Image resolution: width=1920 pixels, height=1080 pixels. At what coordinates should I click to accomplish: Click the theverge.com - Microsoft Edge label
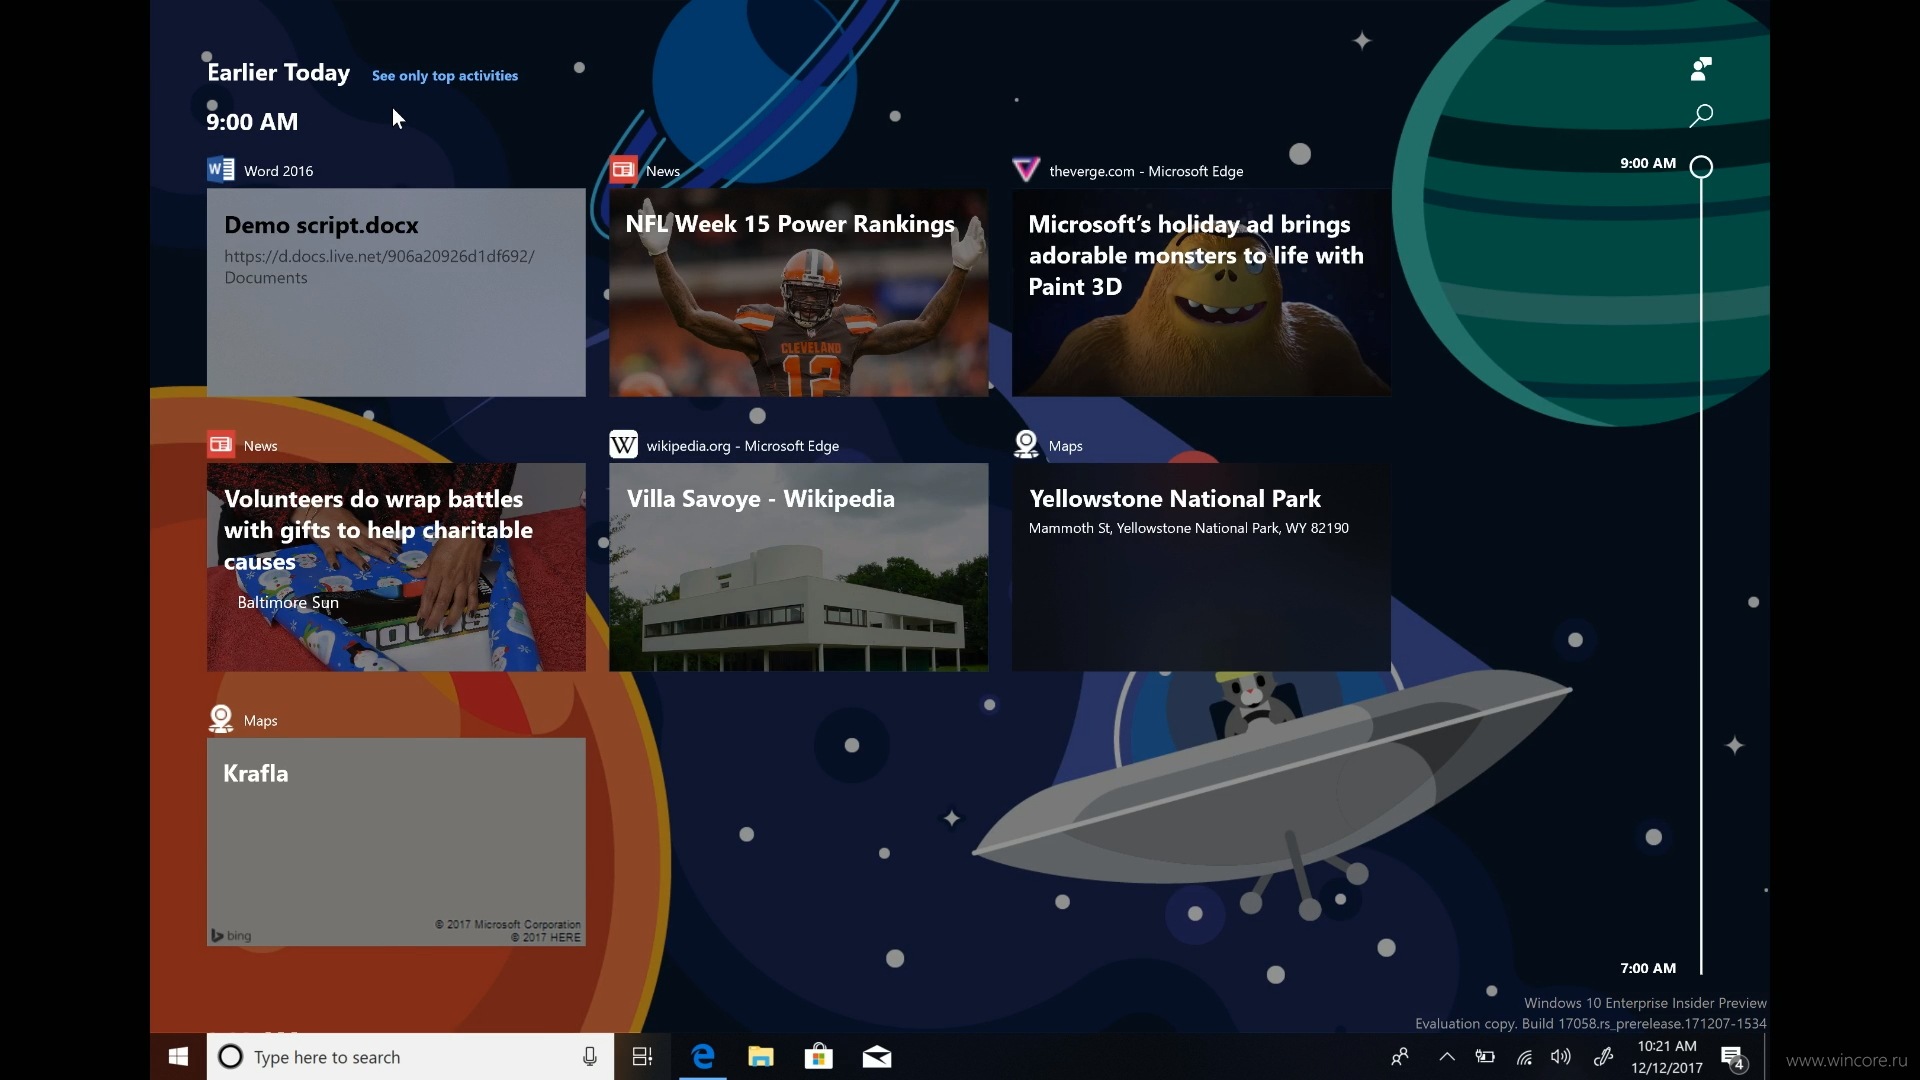pyautogui.click(x=1146, y=171)
